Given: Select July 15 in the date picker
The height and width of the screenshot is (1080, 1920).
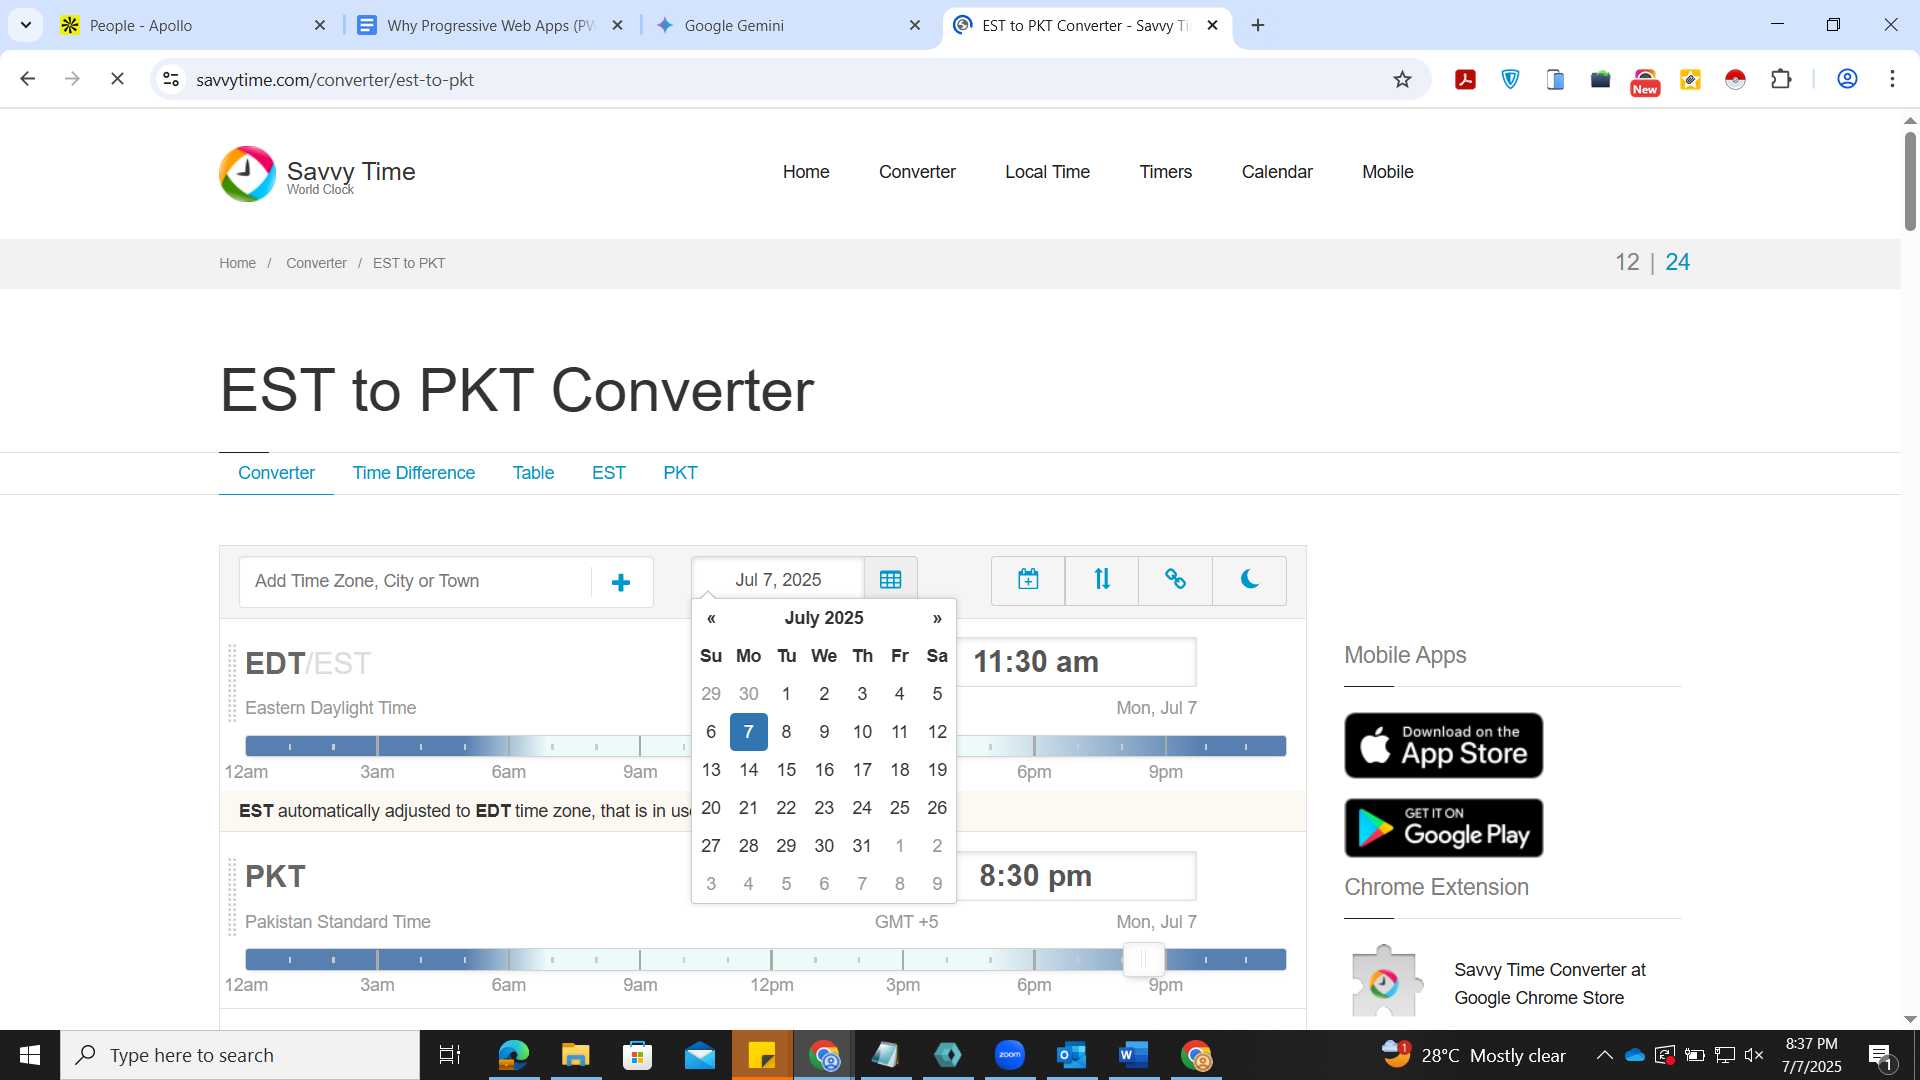Looking at the screenshot, I should pyautogui.click(x=786, y=770).
